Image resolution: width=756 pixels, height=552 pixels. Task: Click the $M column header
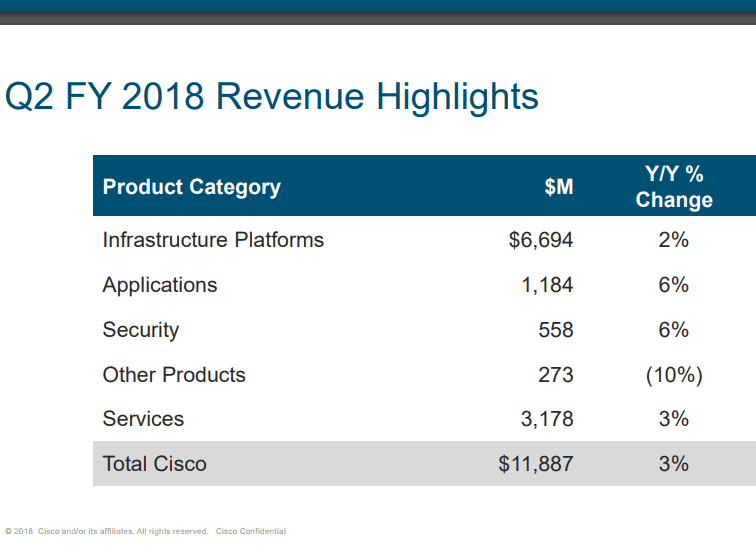click(558, 187)
